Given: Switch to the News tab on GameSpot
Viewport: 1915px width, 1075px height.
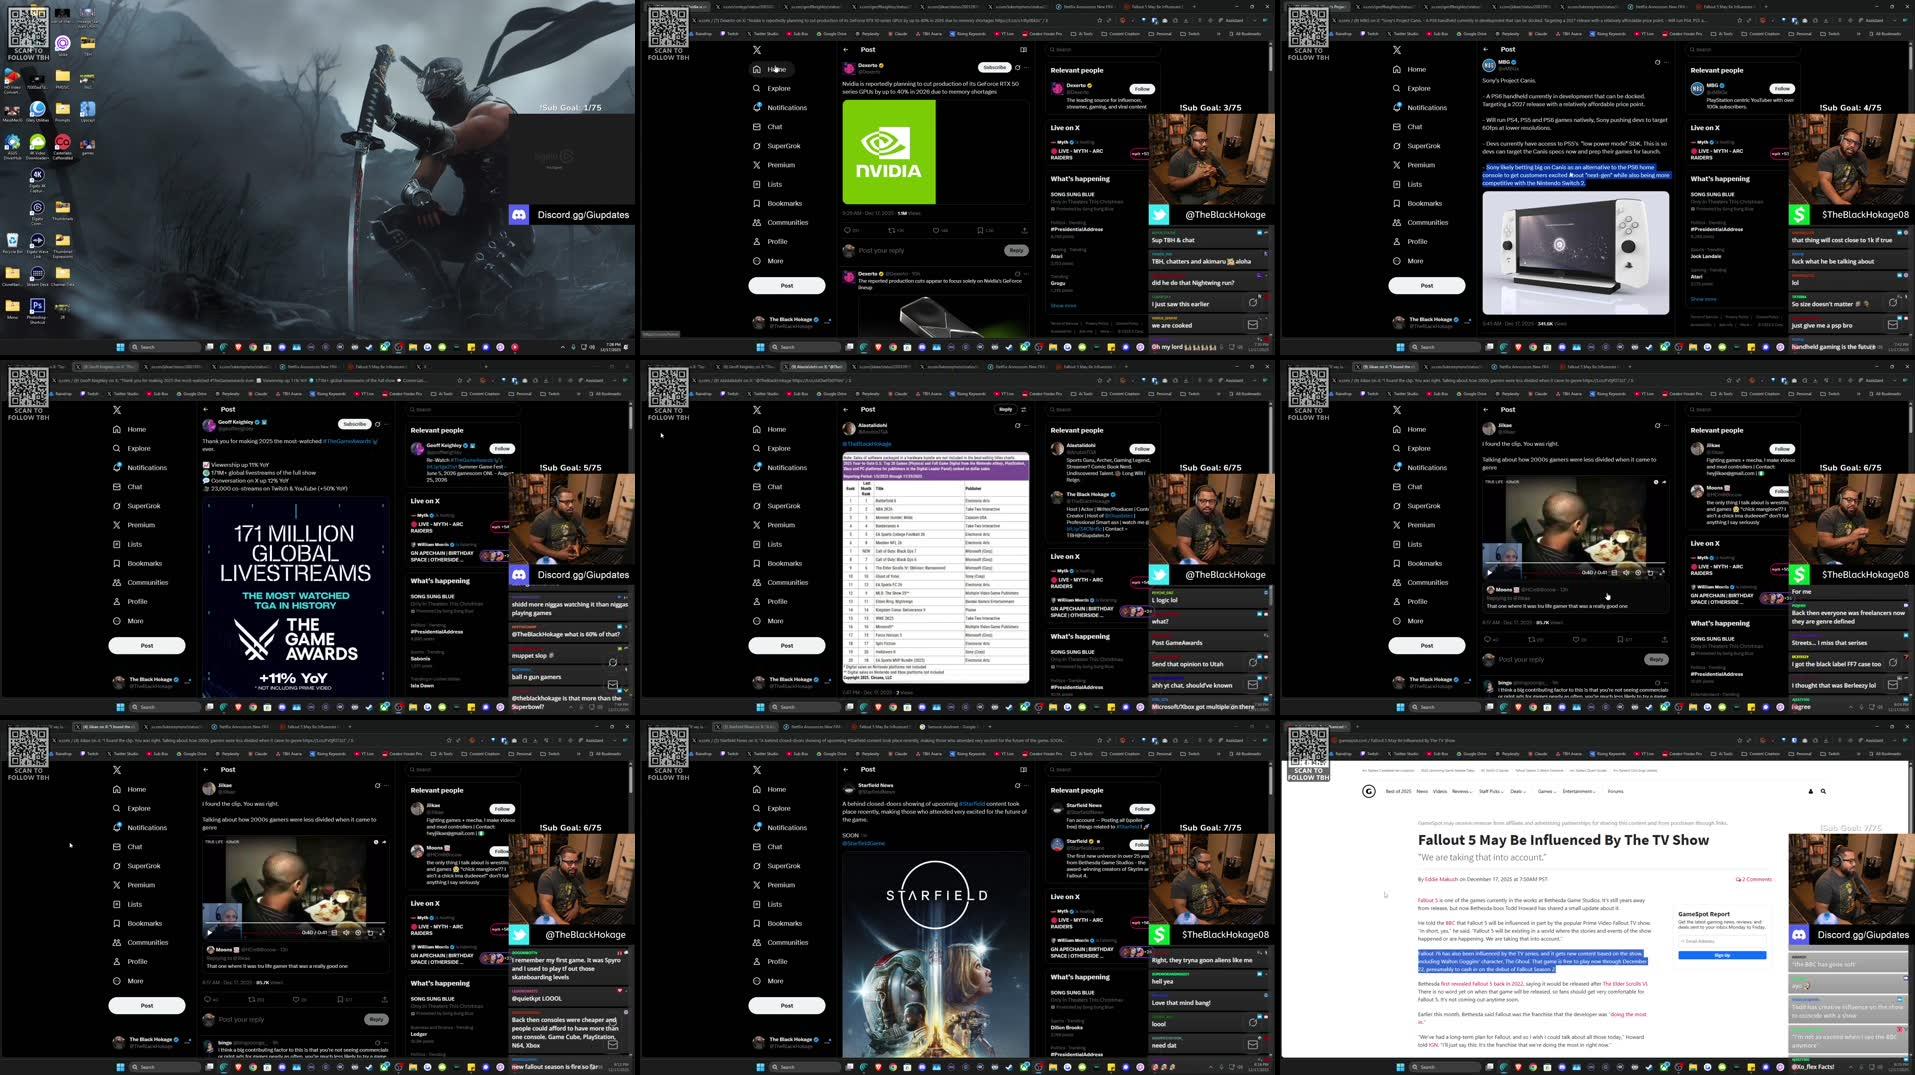Looking at the screenshot, I should [x=1424, y=791].
